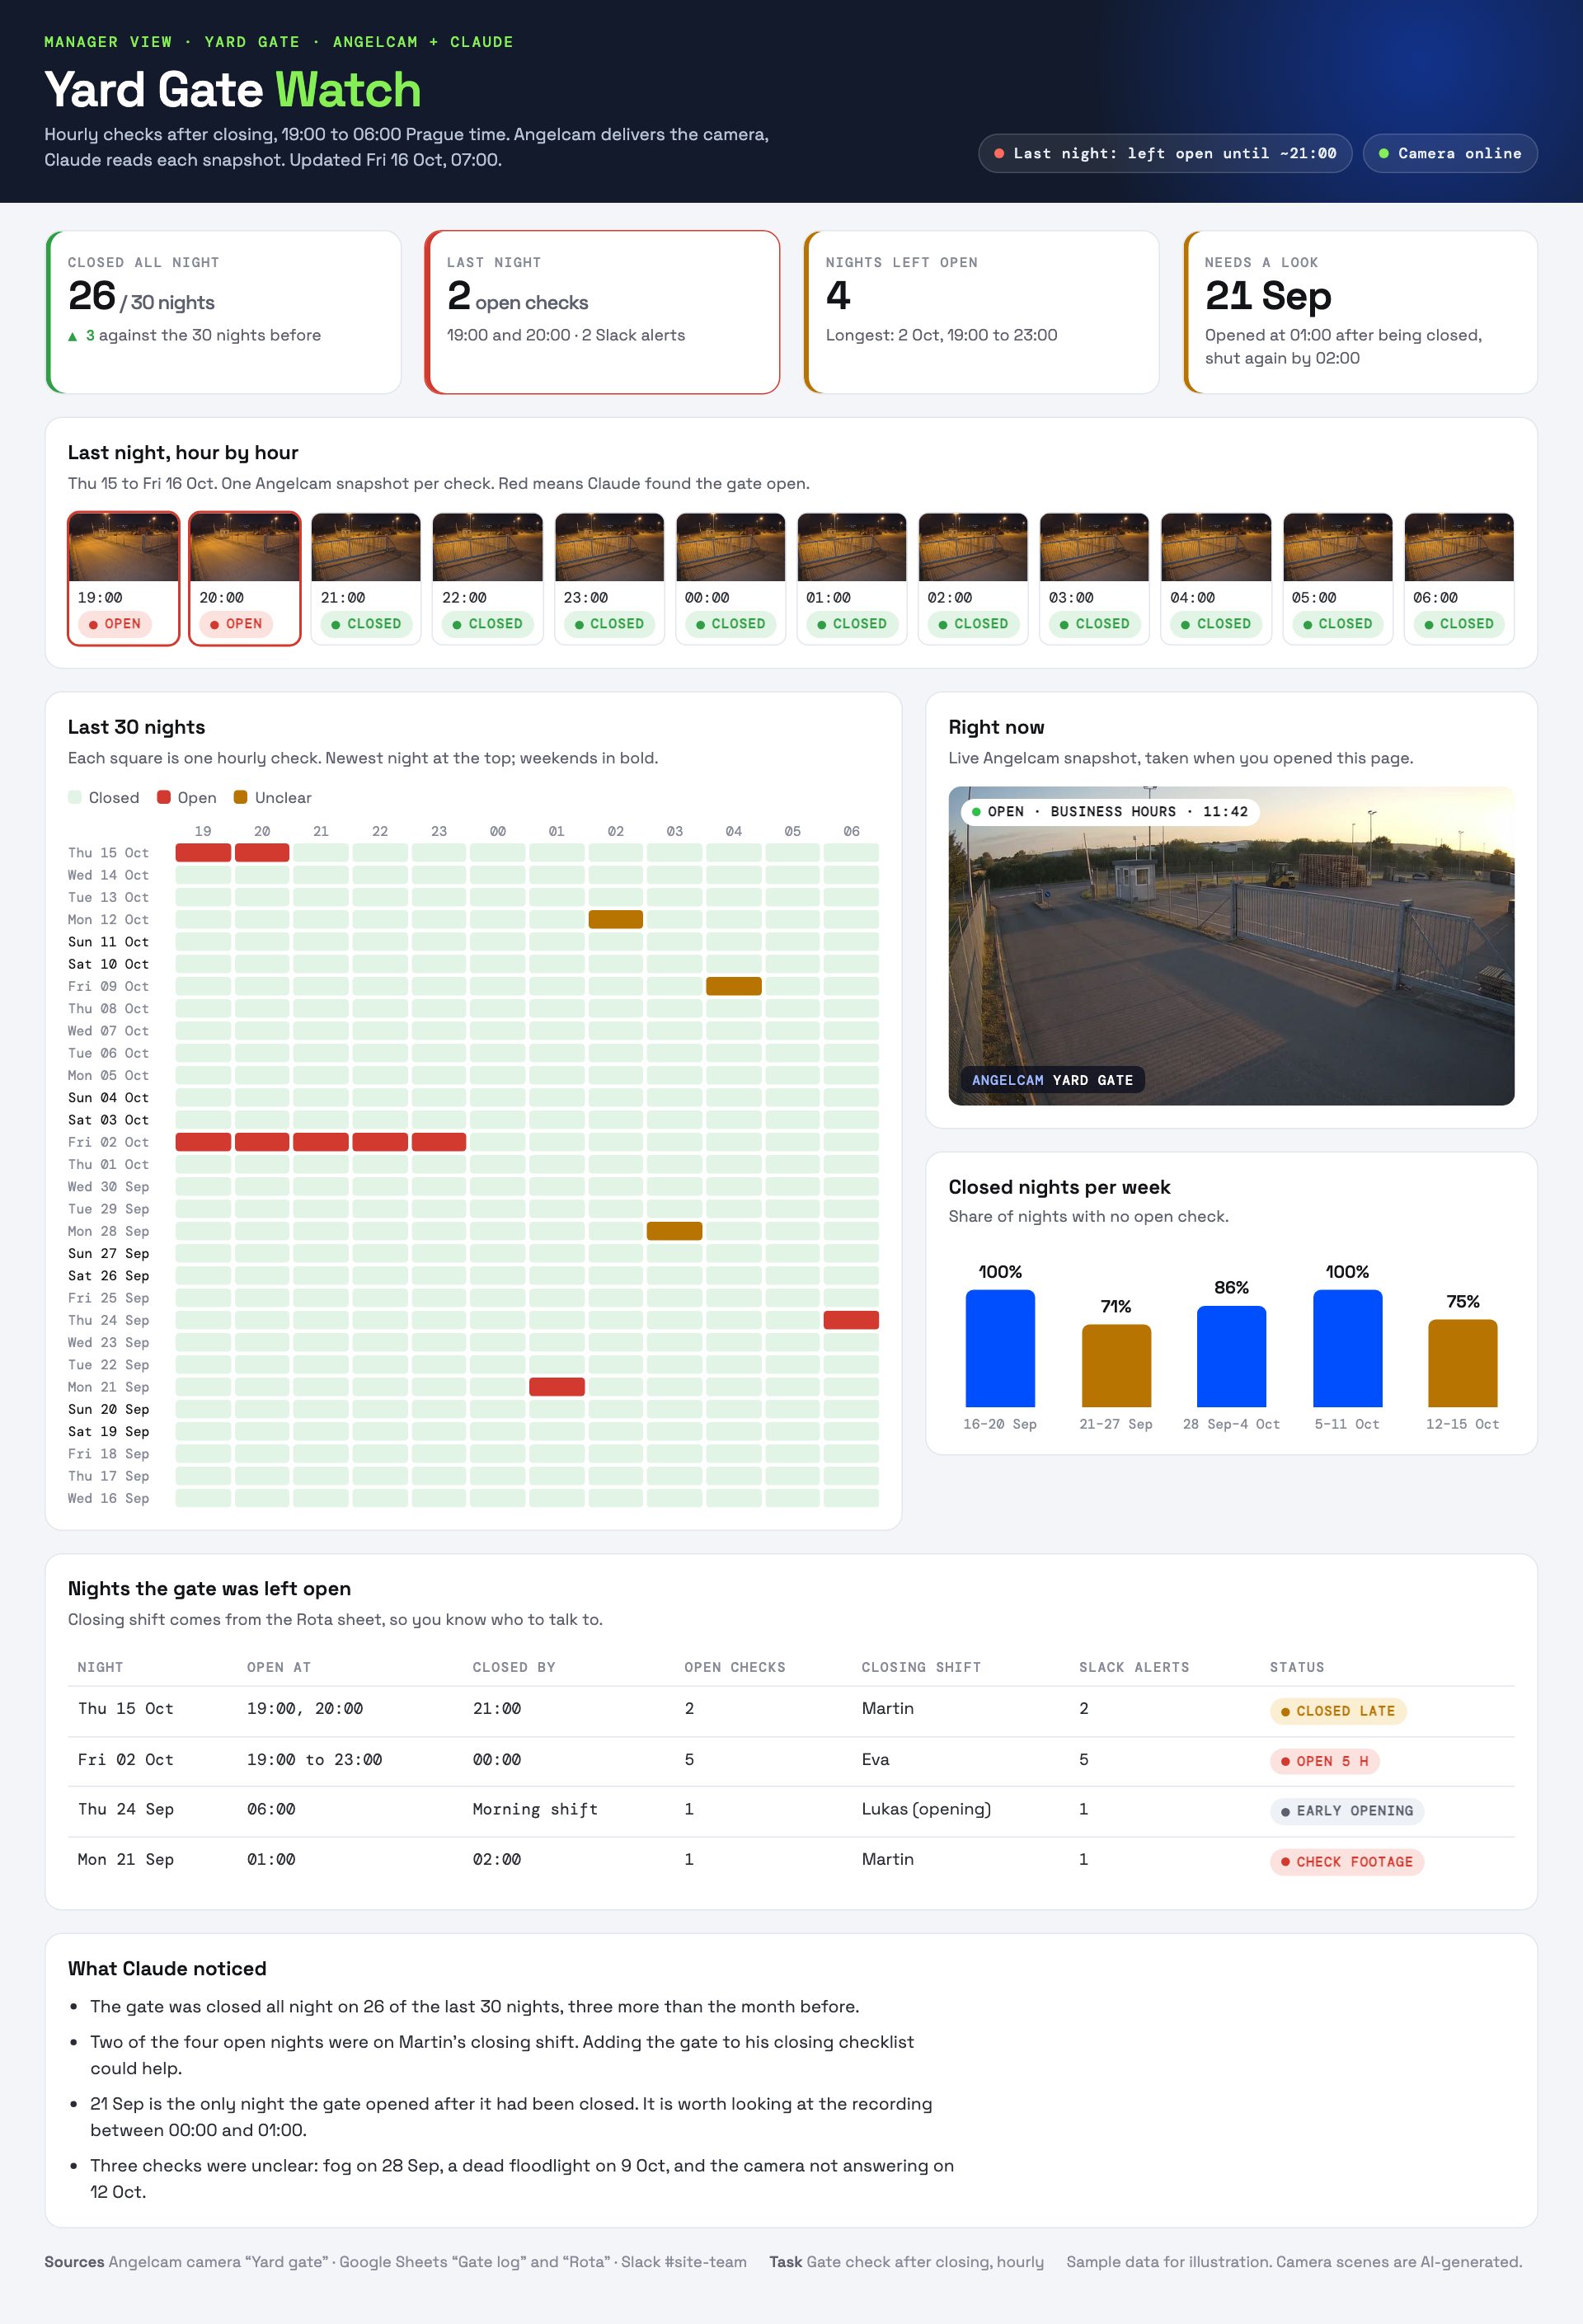
Task: View the 06:00 snapshot thumbnail
Action: (x=1459, y=547)
